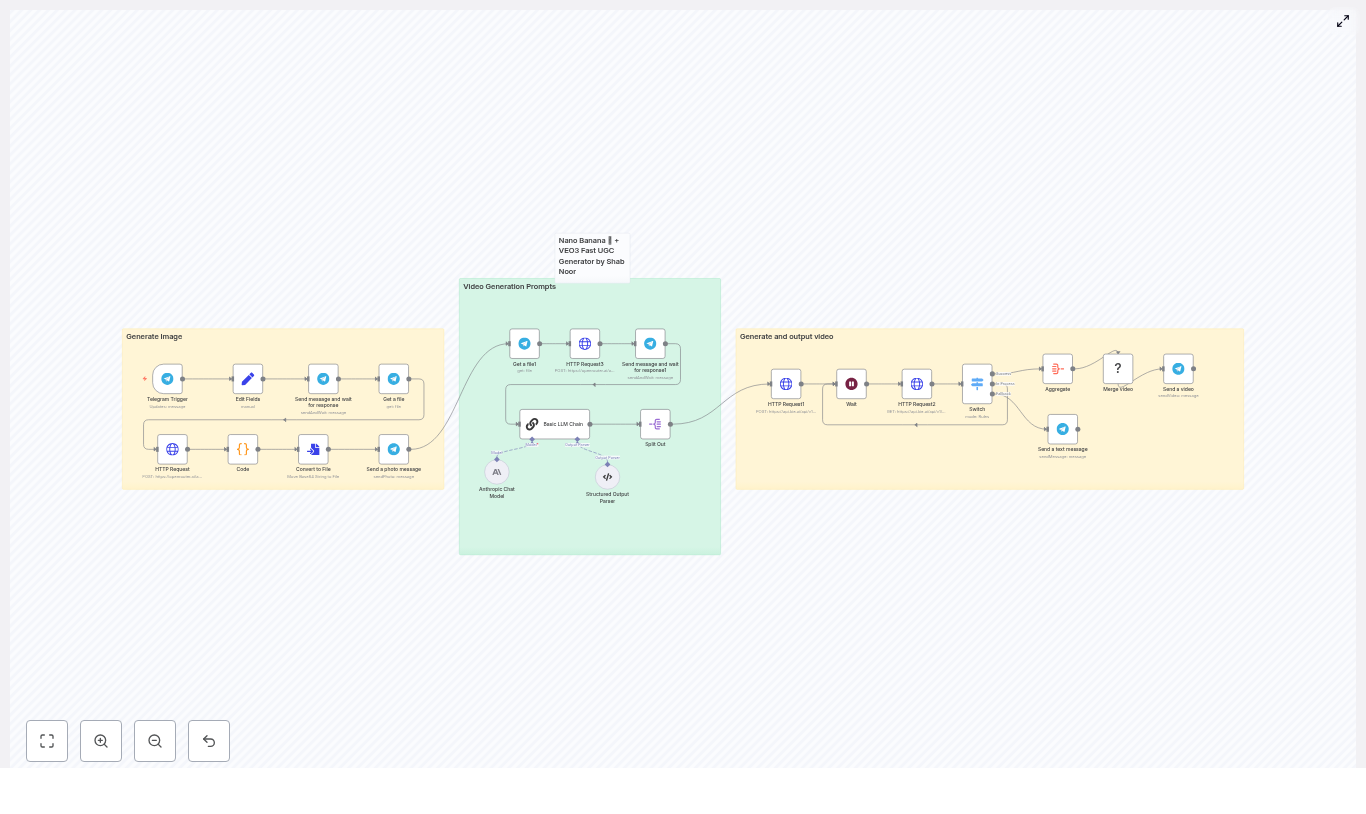Click the undo arrow in the bottom toolbar

click(209, 741)
